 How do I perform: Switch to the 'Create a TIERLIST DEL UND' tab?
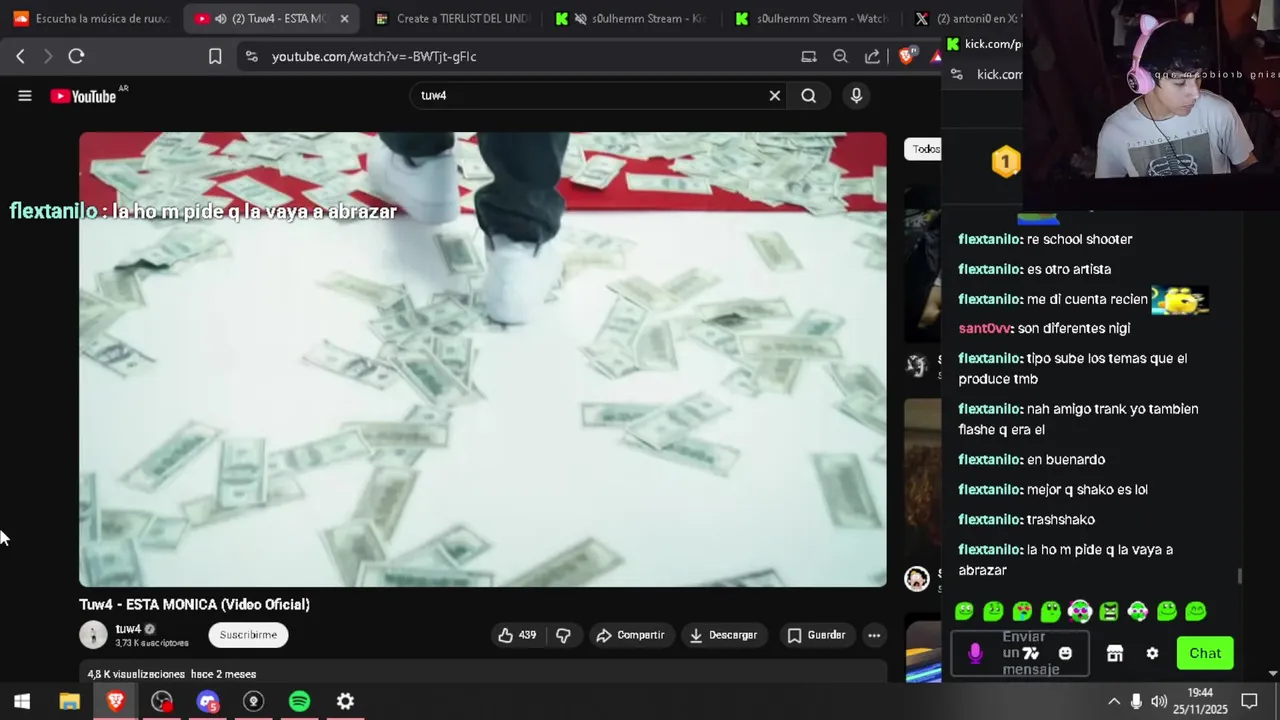(x=451, y=18)
